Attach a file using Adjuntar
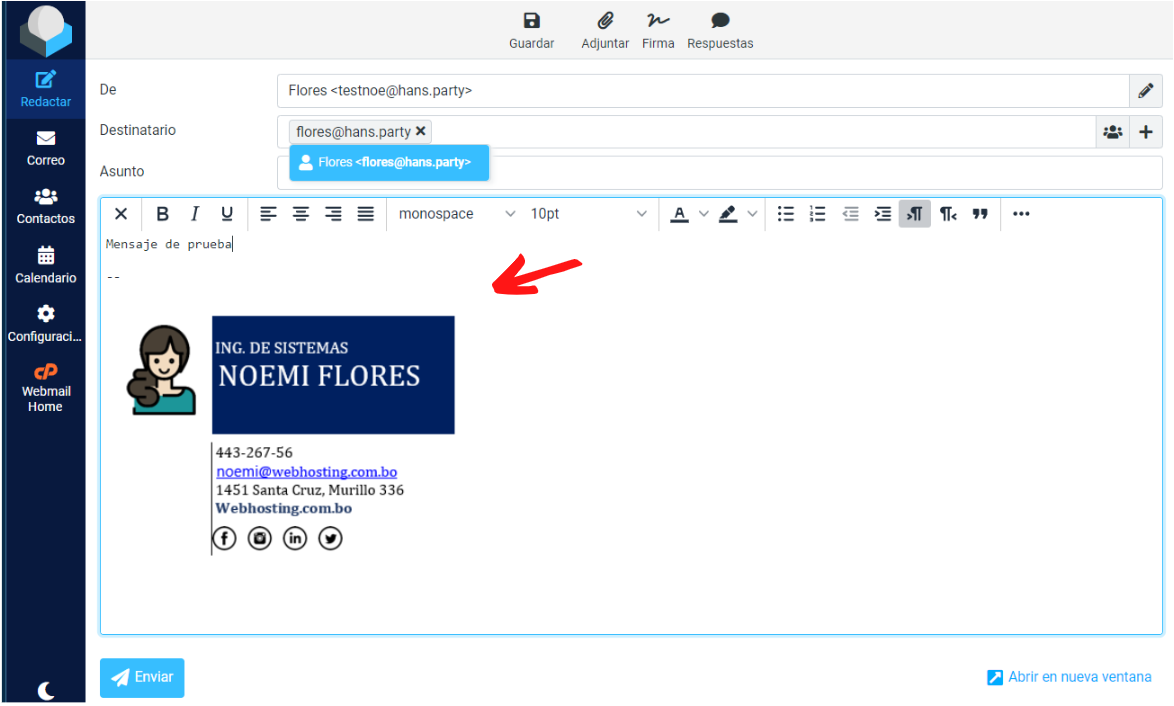Image resolution: width=1174 pixels, height=706 pixels. 605,30
